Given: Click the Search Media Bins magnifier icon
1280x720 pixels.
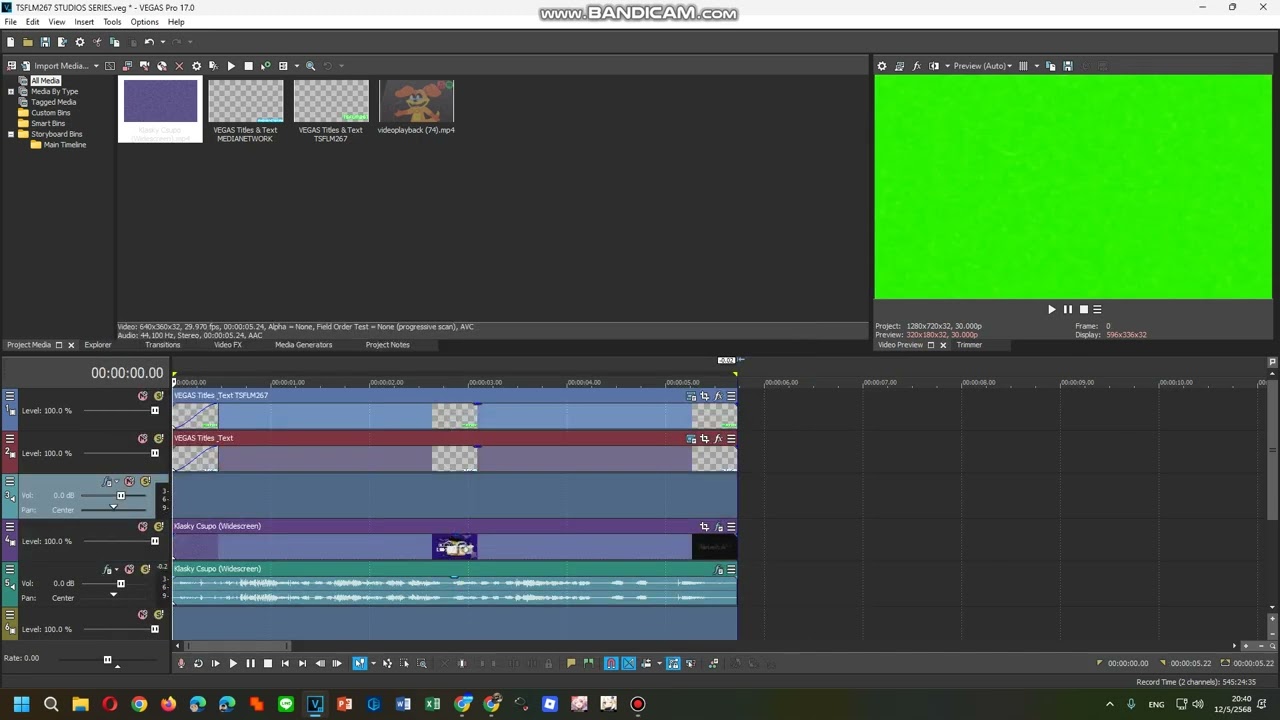Looking at the screenshot, I should click(x=311, y=66).
